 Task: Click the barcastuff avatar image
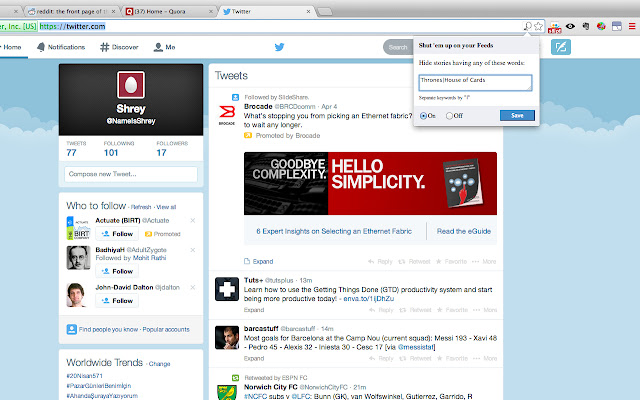tap(227, 338)
